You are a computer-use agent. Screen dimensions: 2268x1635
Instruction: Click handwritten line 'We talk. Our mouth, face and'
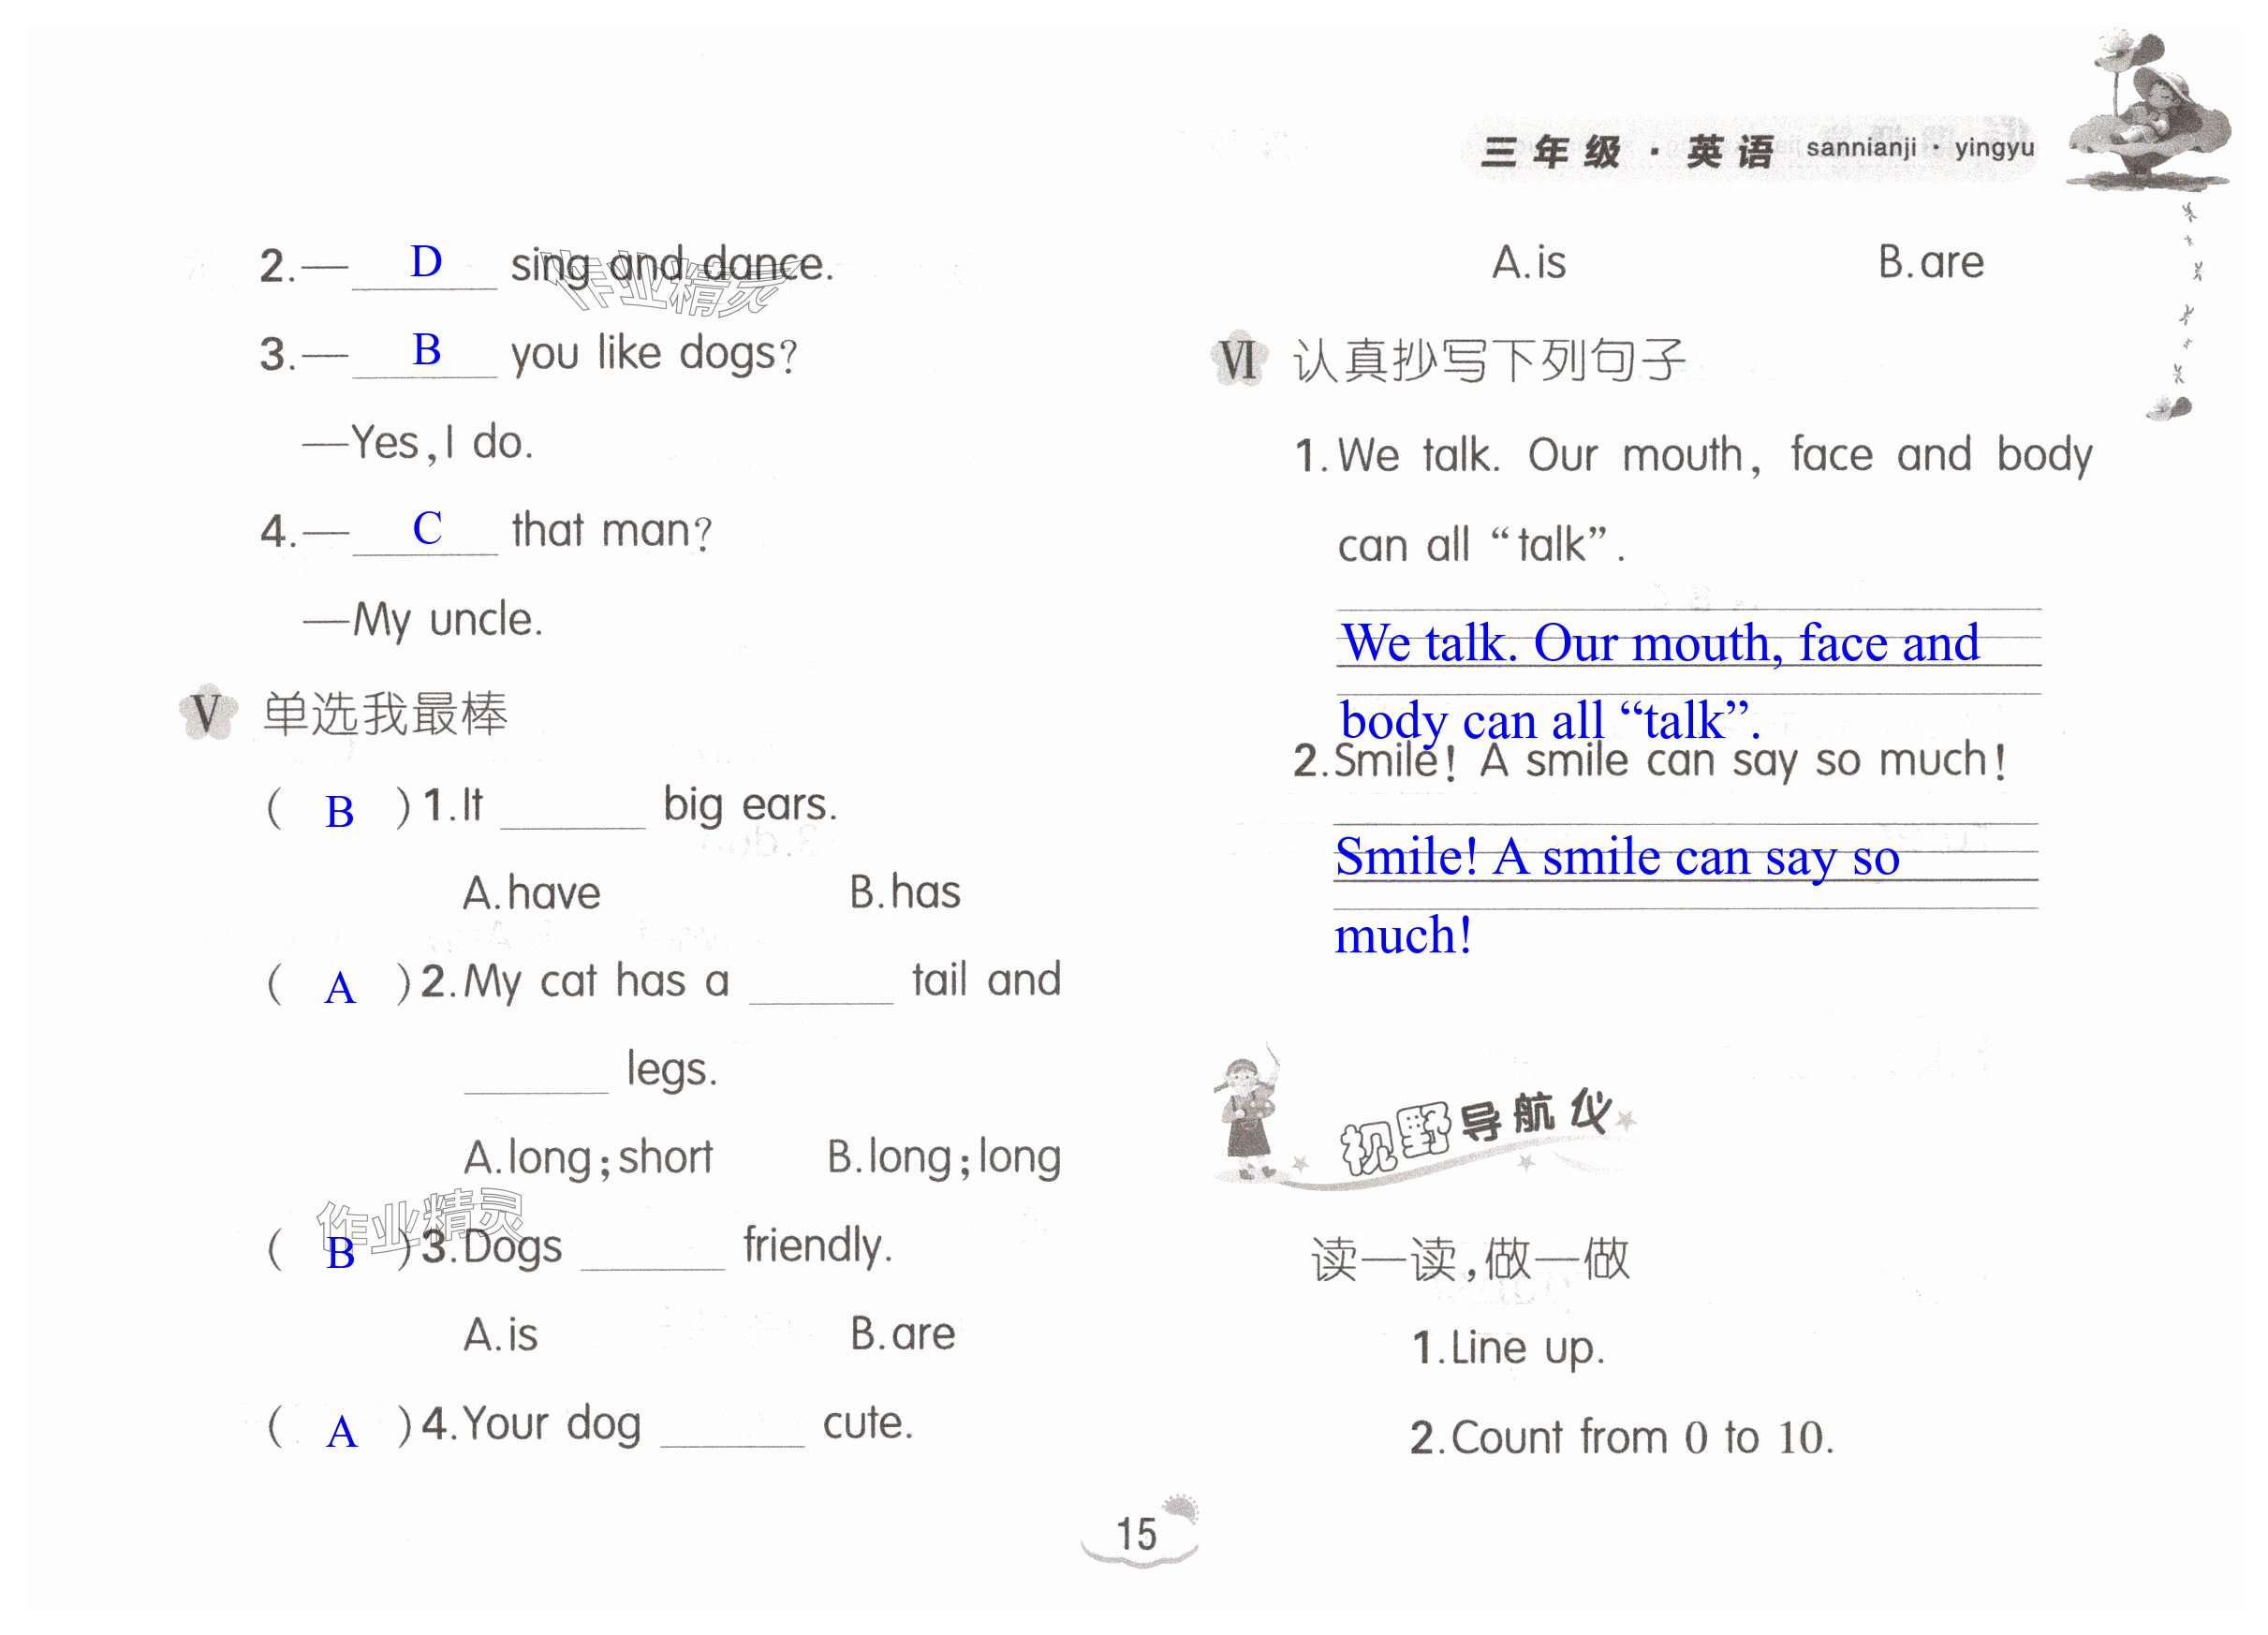(x=1660, y=643)
